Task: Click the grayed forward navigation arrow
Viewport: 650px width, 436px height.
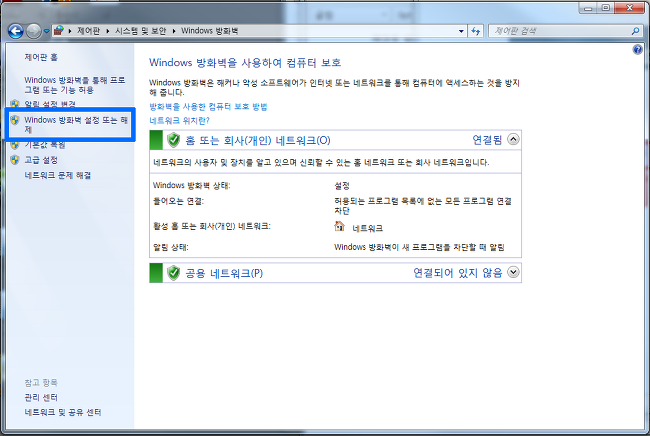Action: click(34, 31)
